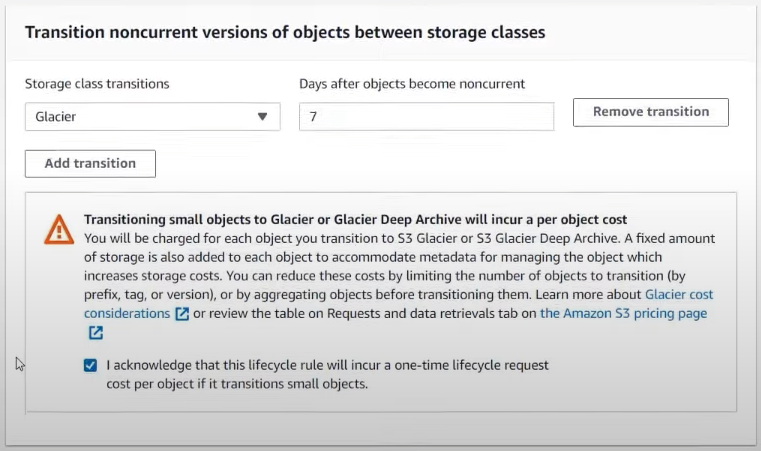The height and width of the screenshot is (451, 761).
Task: Click Remove transition button
Action: click(x=650, y=112)
